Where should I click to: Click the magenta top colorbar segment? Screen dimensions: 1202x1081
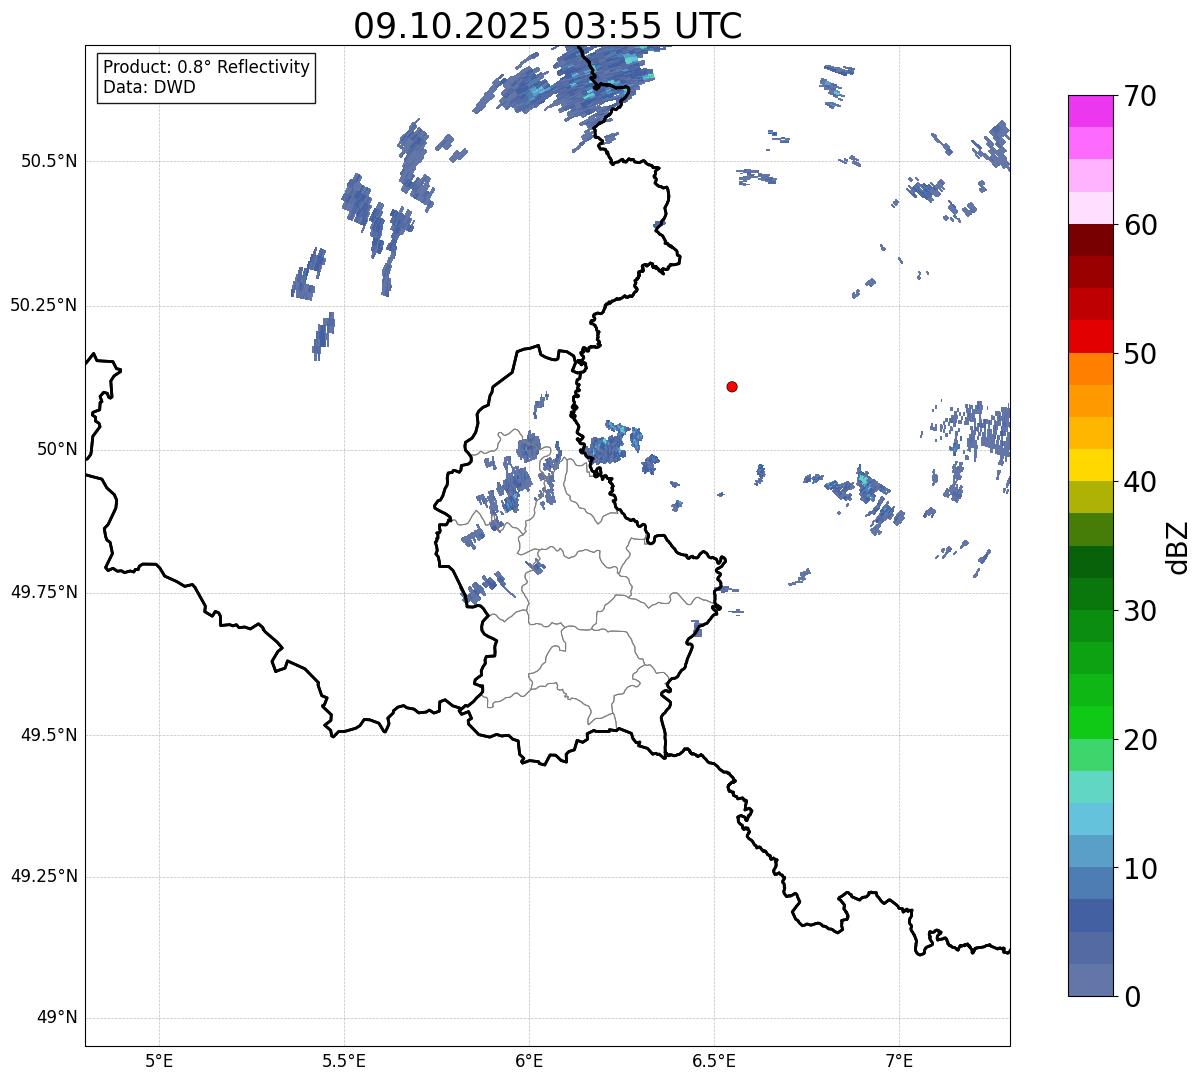point(1090,111)
